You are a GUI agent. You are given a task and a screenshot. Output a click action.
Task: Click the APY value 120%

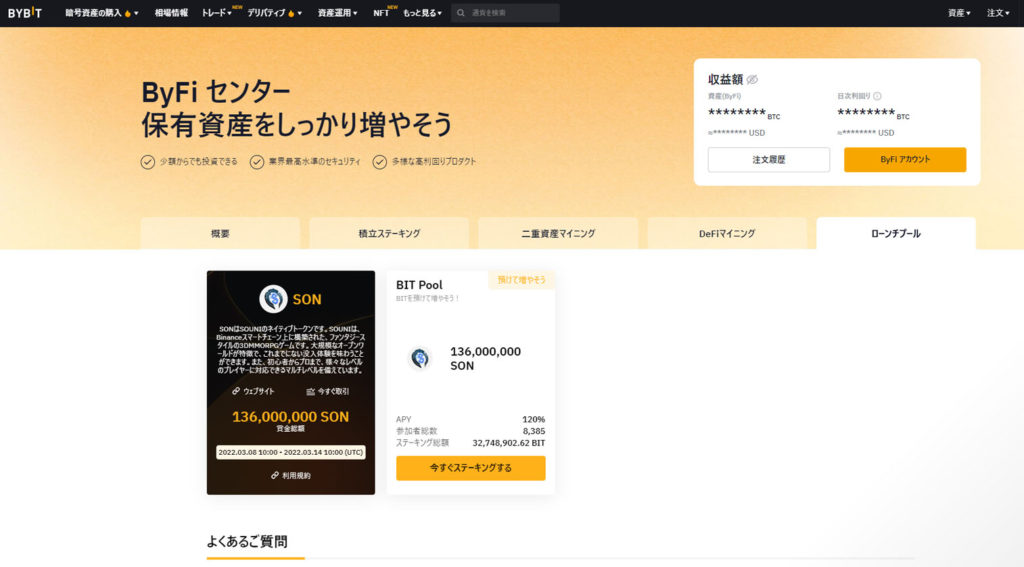(x=534, y=419)
